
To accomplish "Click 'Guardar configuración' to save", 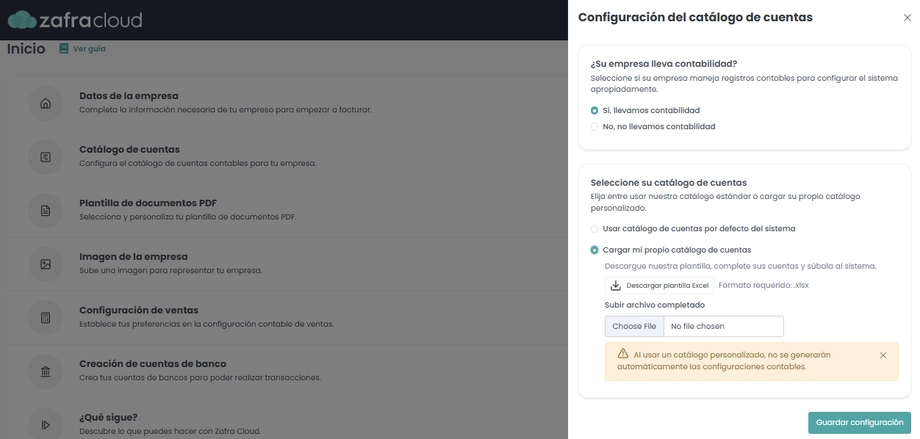I will pyautogui.click(x=859, y=423).
